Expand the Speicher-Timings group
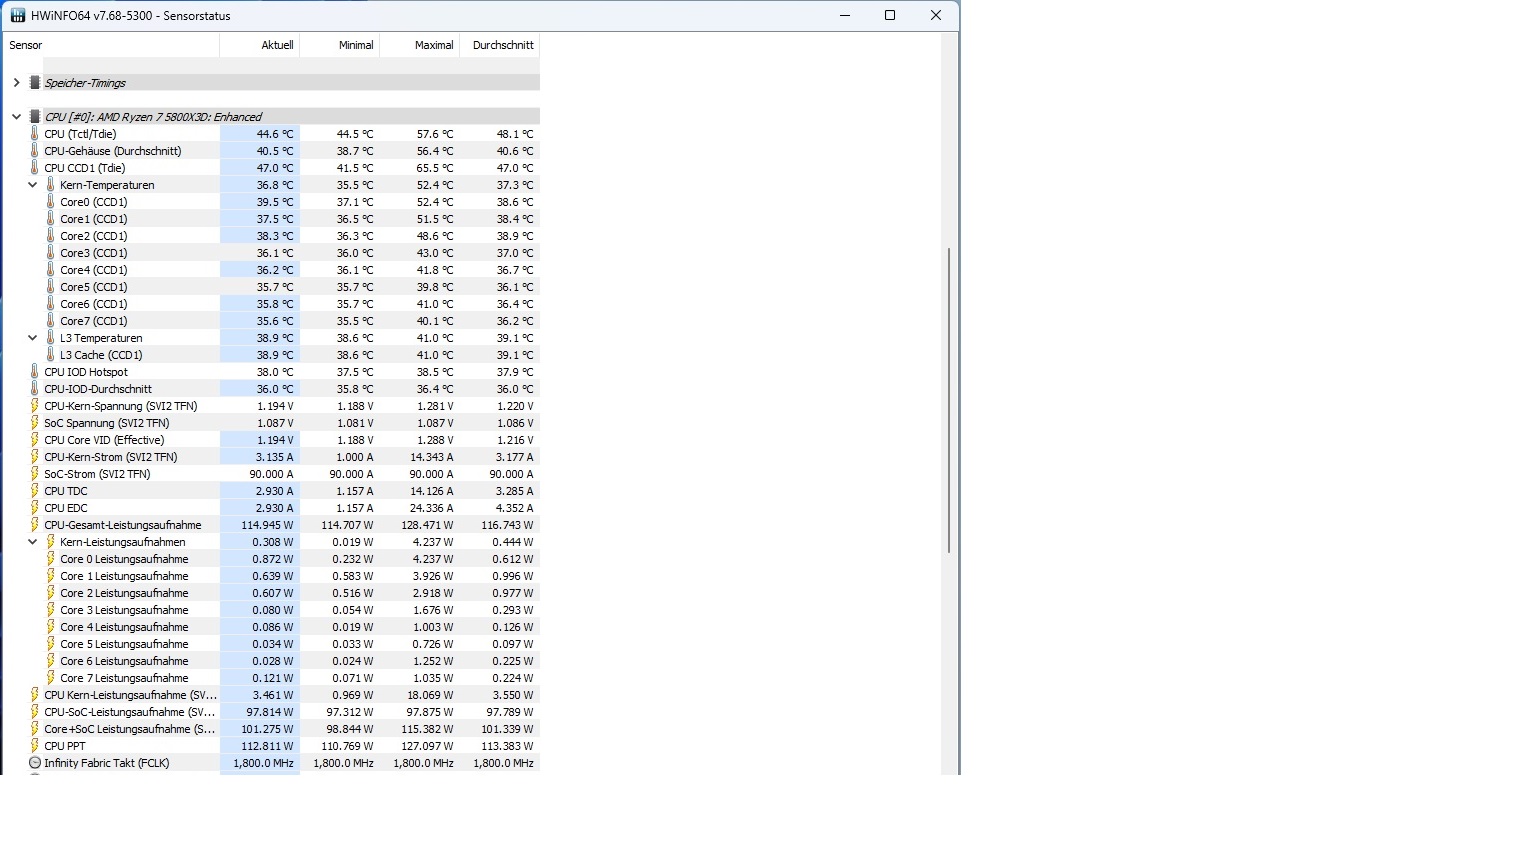Viewport: 1536px width, 864px height. 16,83
